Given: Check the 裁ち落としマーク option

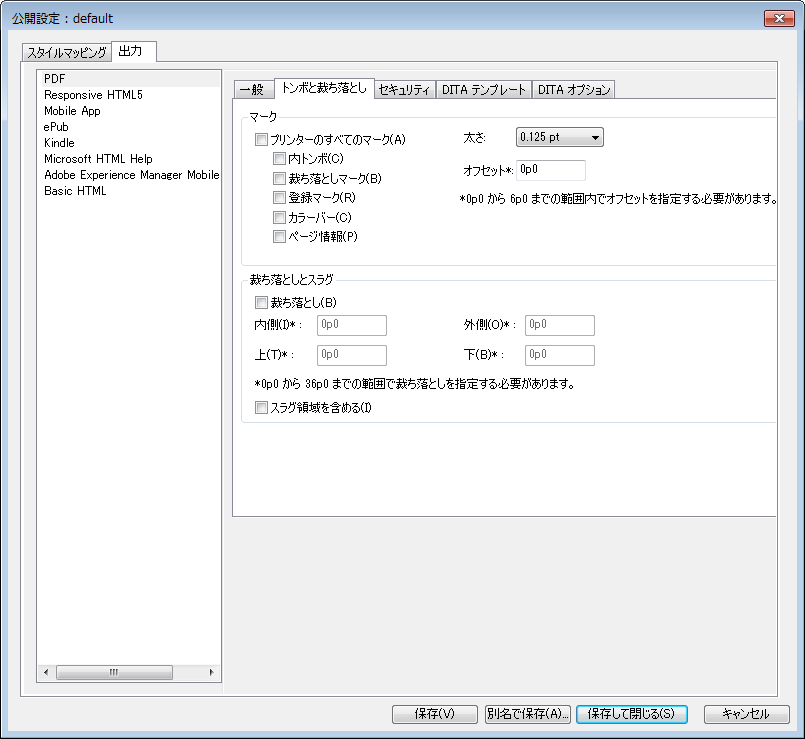Looking at the screenshot, I should [280, 179].
